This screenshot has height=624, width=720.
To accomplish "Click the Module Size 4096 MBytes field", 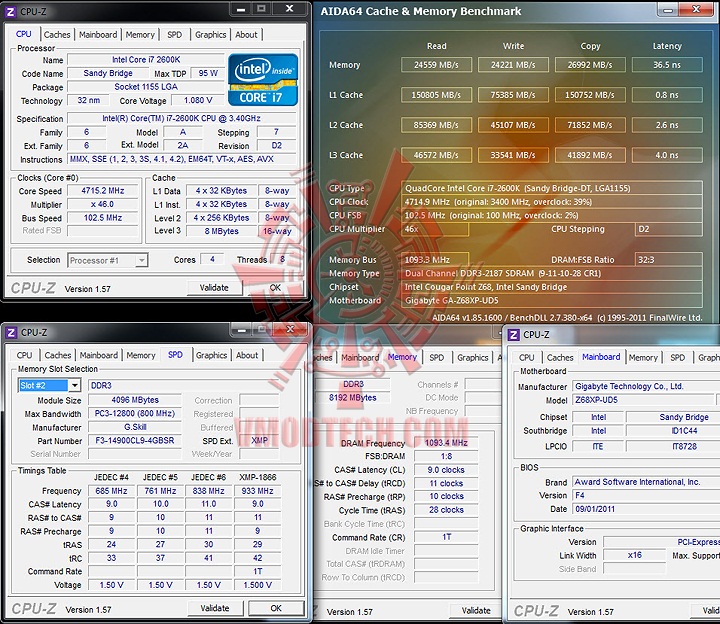I will pos(135,400).
